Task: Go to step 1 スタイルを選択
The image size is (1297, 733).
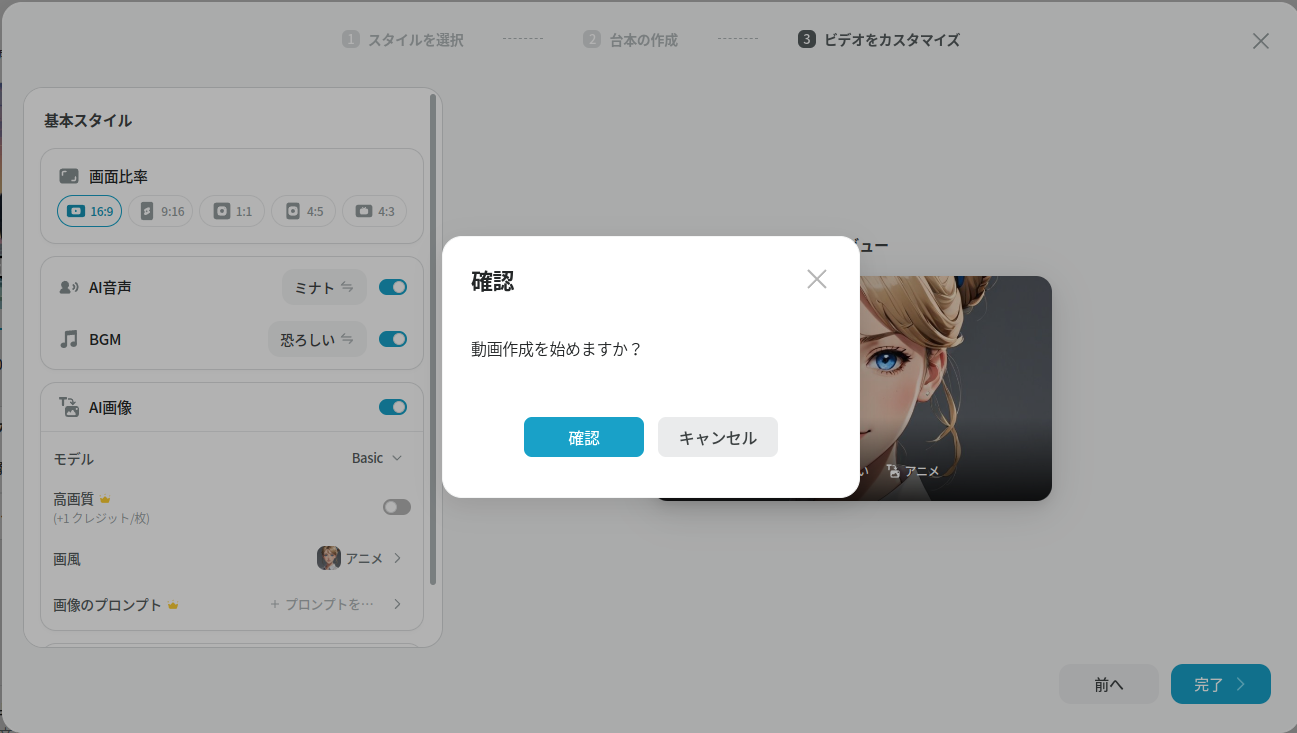Action: pyautogui.click(x=403, y=40)
